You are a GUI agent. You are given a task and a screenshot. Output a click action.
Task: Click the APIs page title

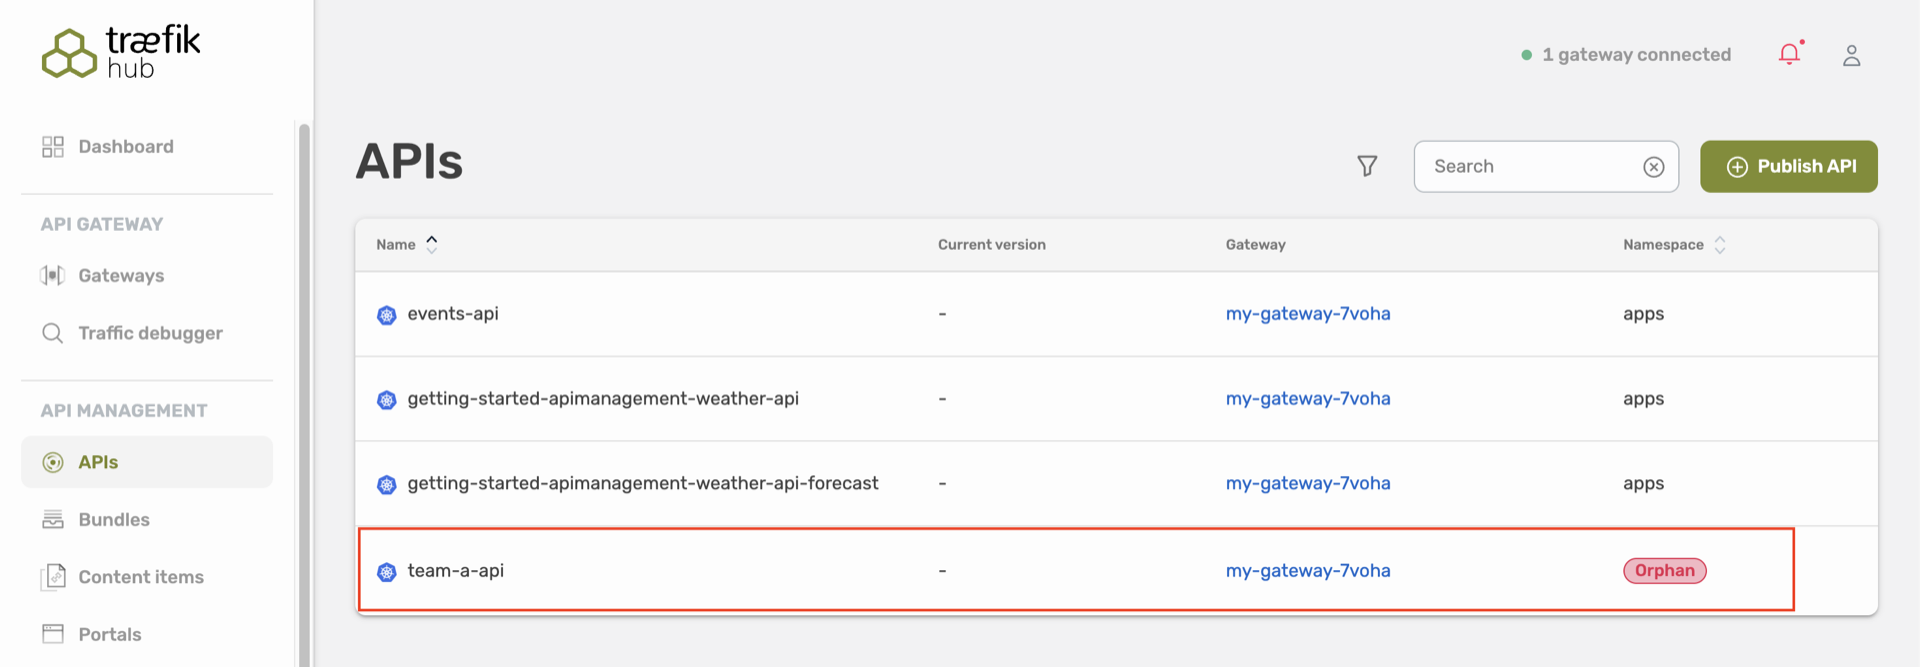[409, 162]
